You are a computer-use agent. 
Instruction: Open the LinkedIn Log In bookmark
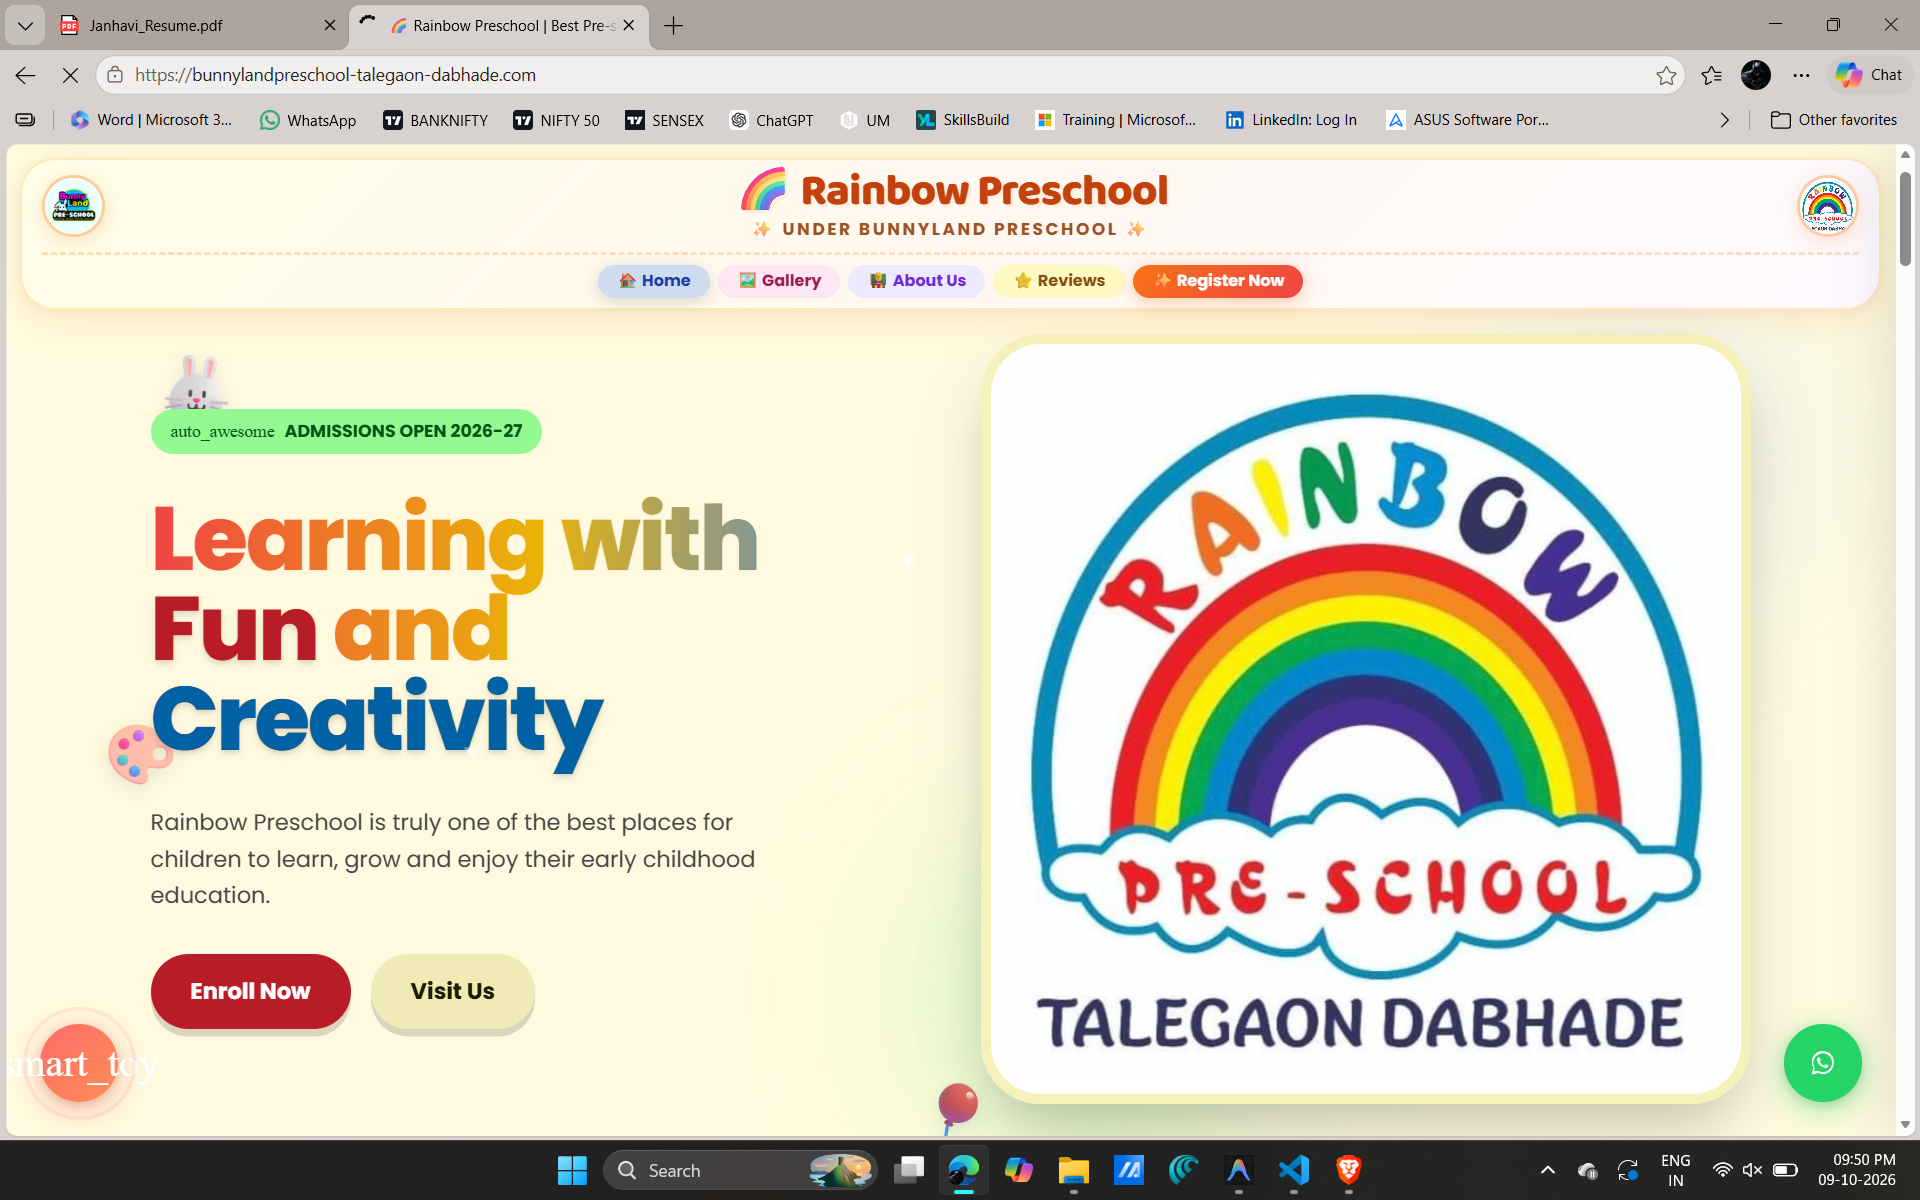coord(1291,120)
